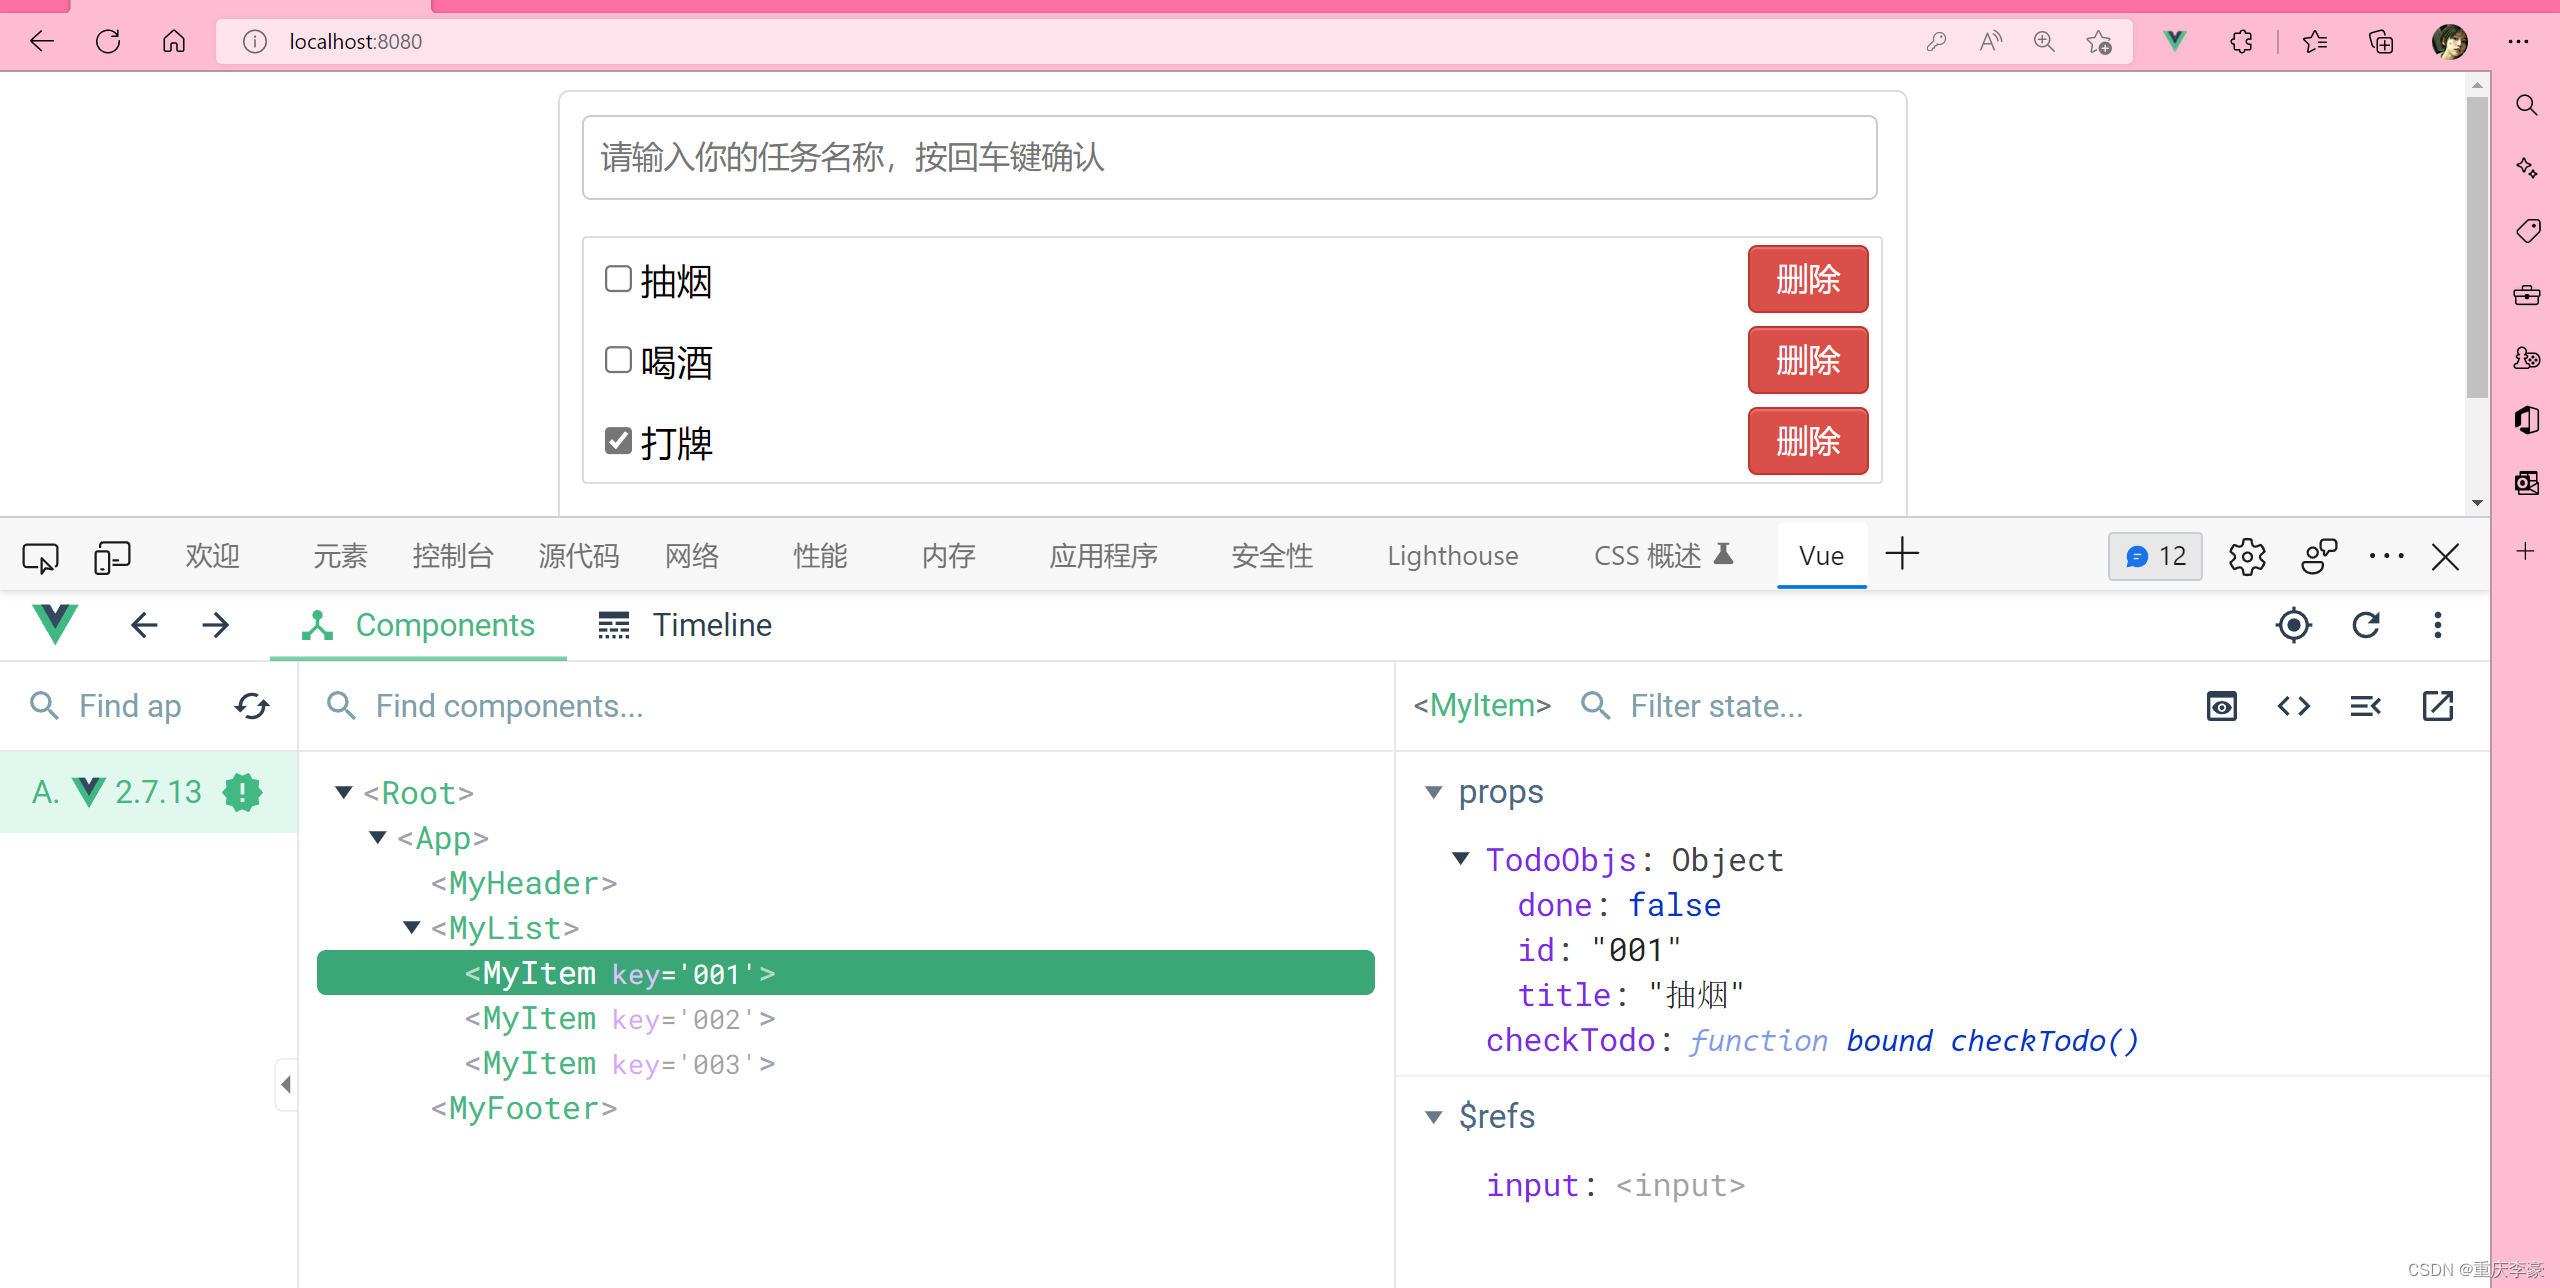Click the inspect DOM icon

click(2365, 706)
